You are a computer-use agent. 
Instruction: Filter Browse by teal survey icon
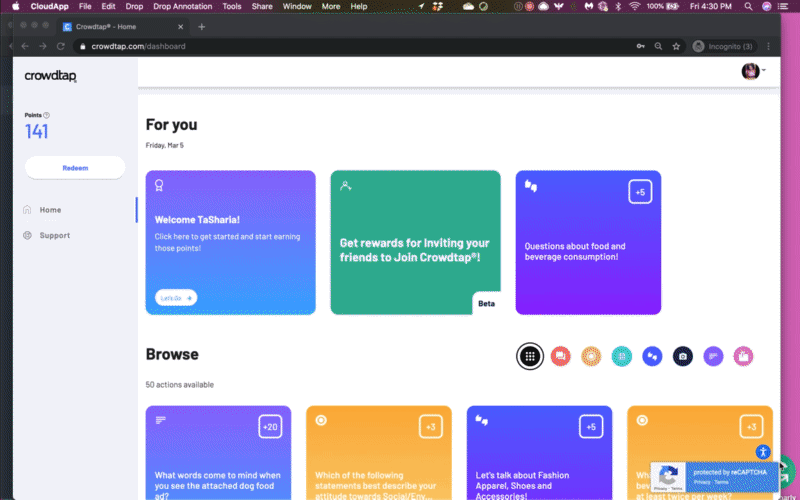tap(621, 356)
